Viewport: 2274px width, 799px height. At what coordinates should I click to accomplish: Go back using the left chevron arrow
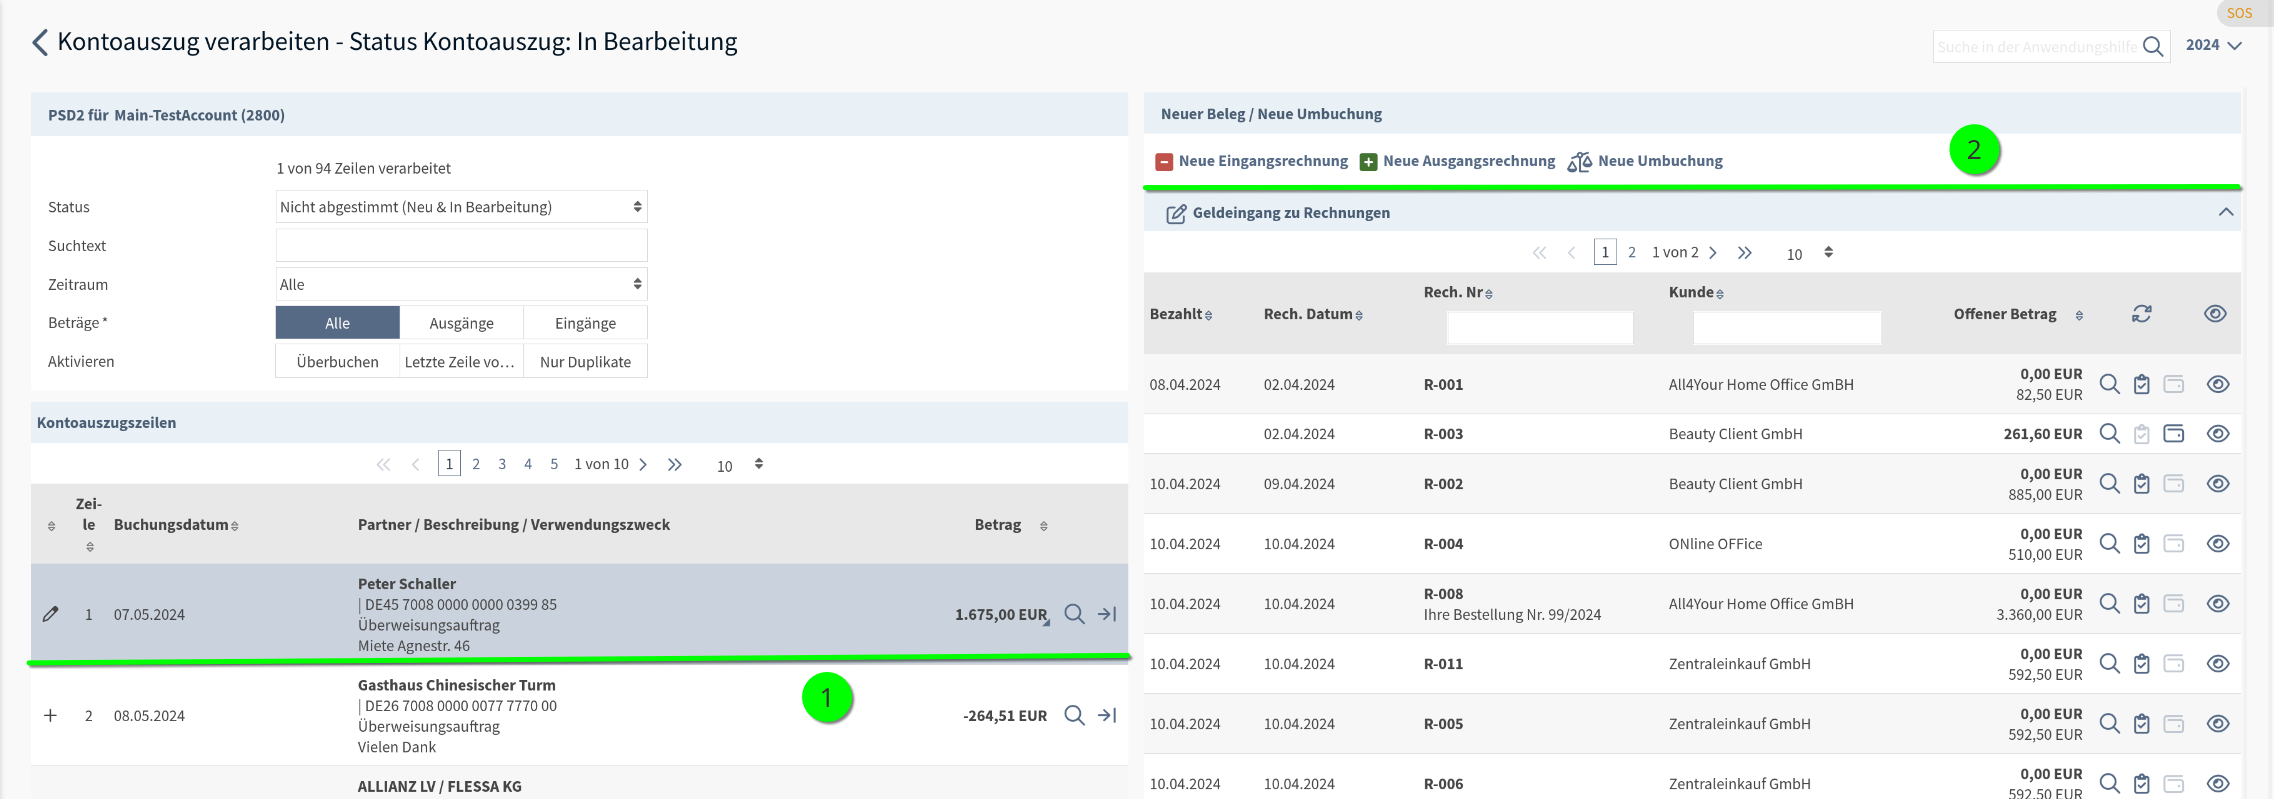point(40,42)
